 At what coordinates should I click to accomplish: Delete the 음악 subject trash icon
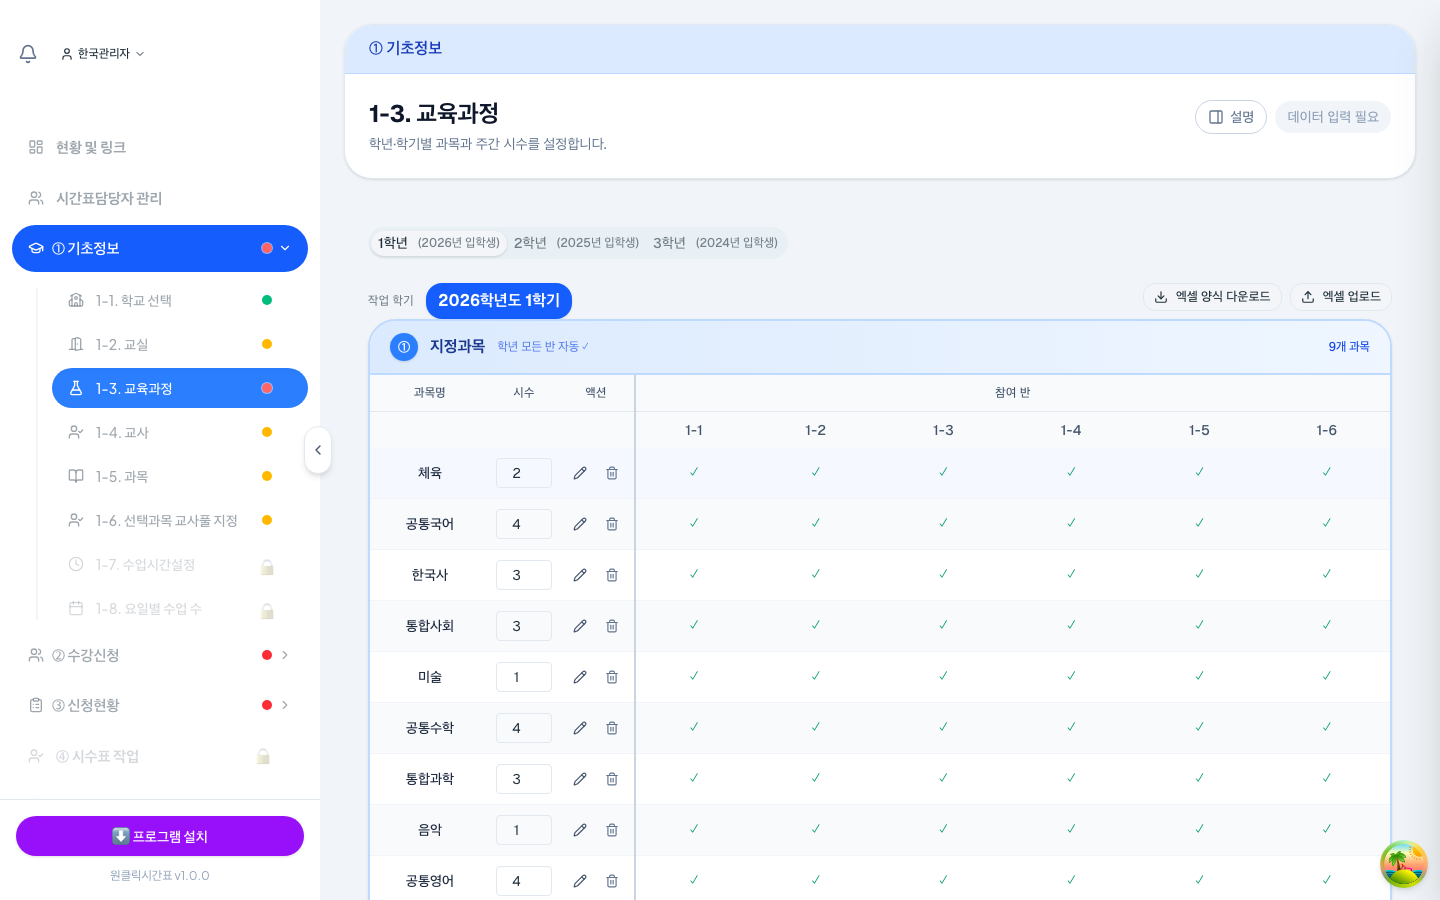612,830
